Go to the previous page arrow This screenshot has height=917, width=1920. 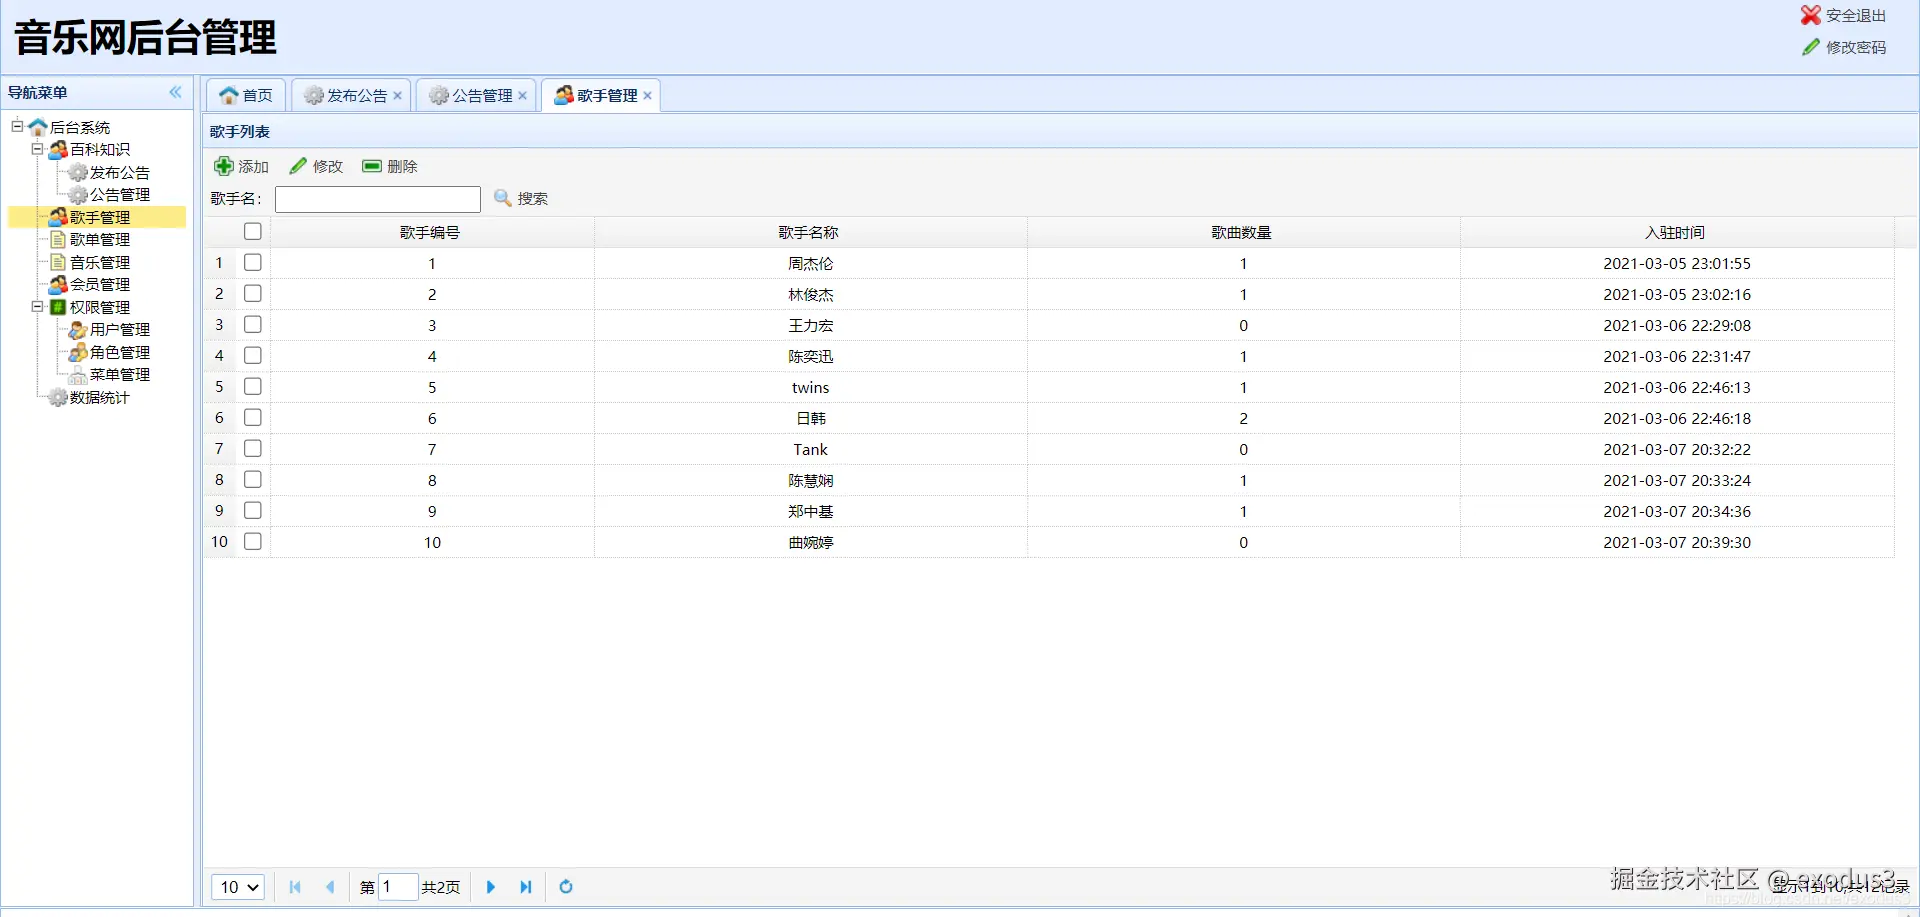330,887
